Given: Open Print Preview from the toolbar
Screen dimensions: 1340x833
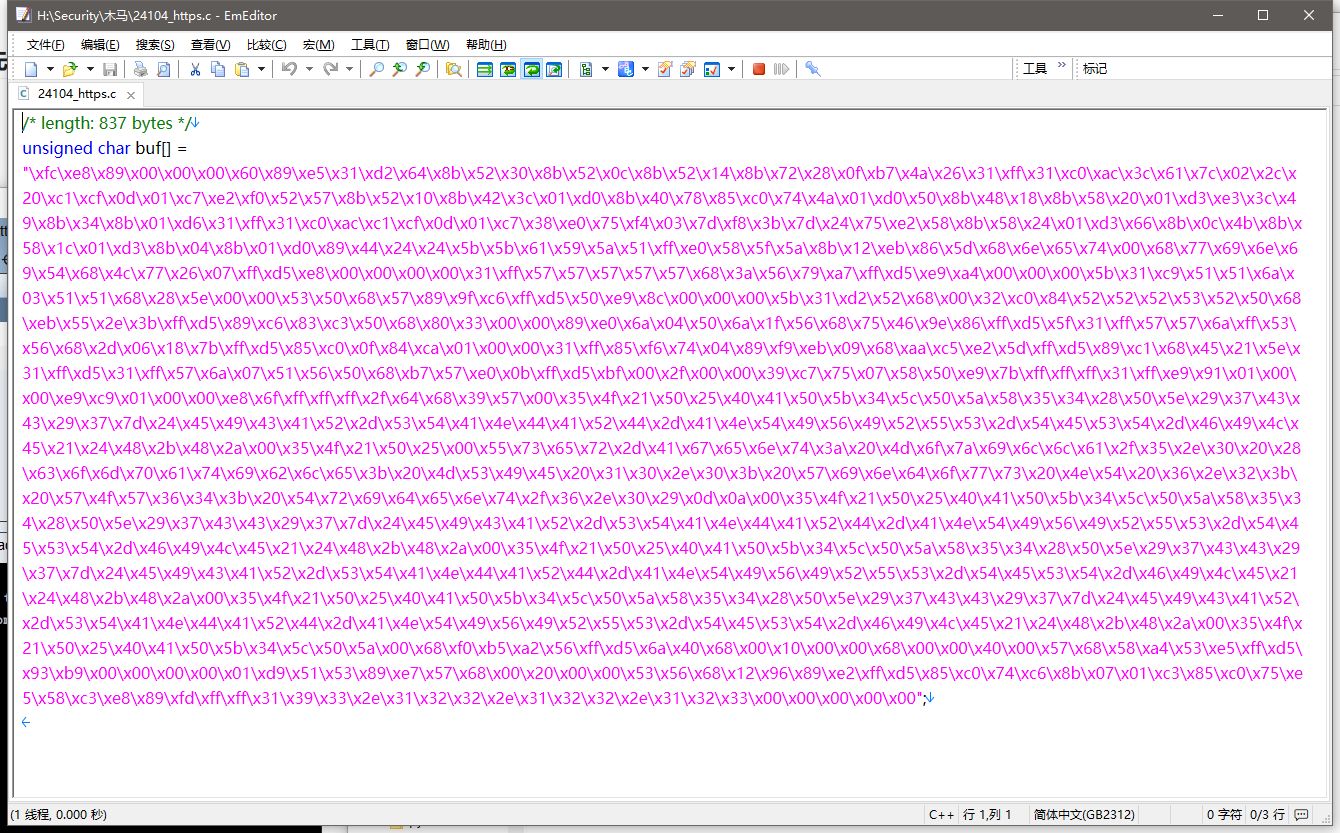Looking at the screenshot, I should tap(163, 69).
